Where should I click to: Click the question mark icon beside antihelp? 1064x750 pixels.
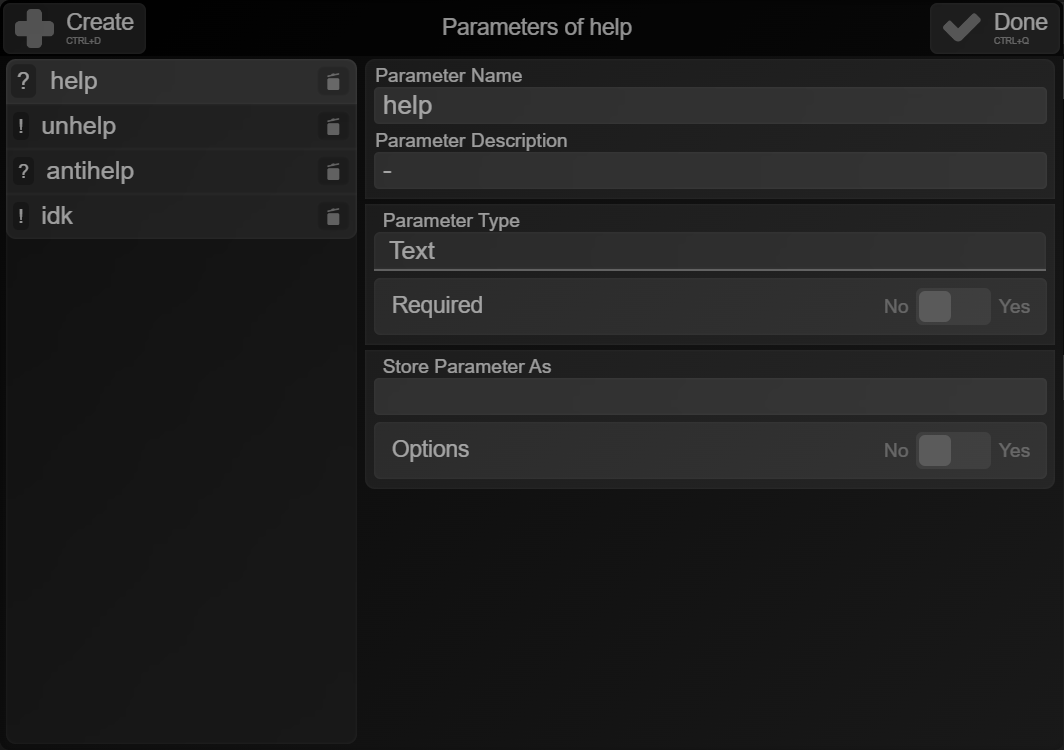(x=23, y=171)
